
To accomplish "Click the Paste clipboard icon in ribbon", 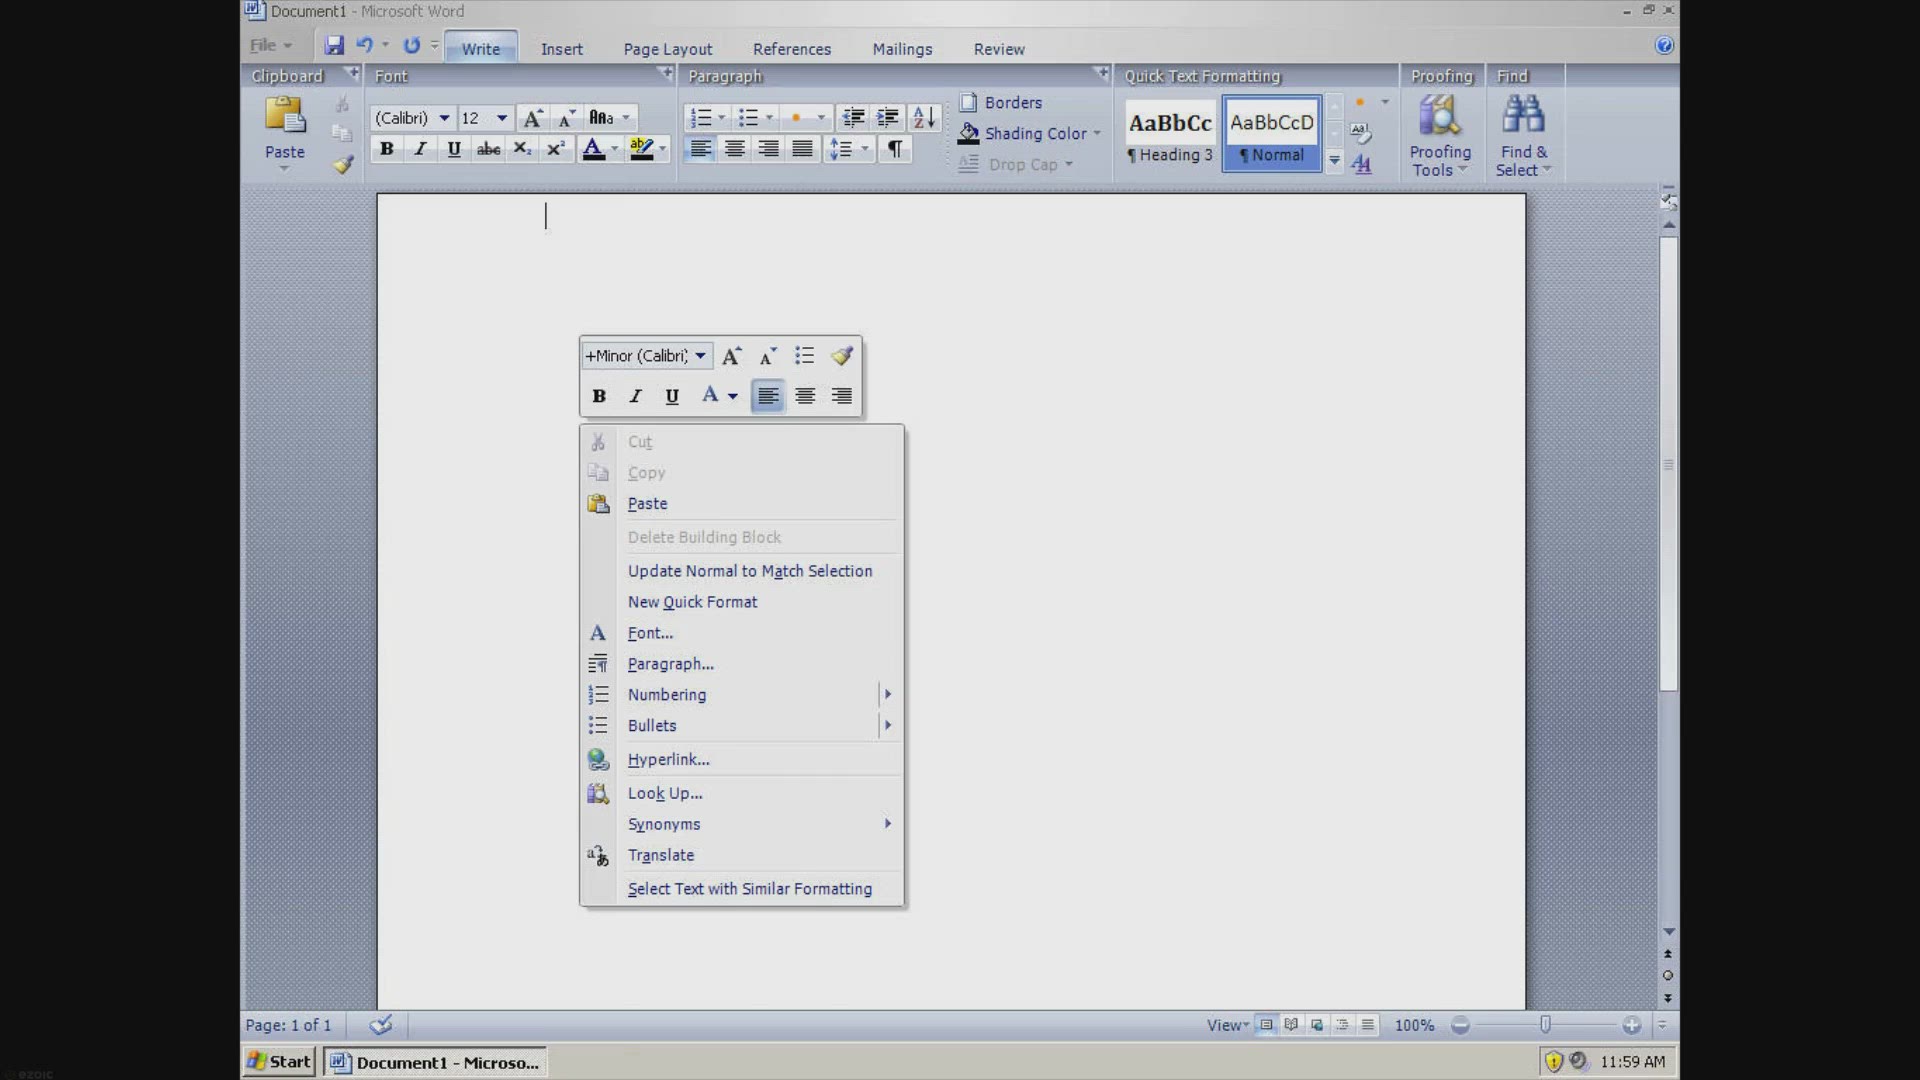I will (285, 116).
